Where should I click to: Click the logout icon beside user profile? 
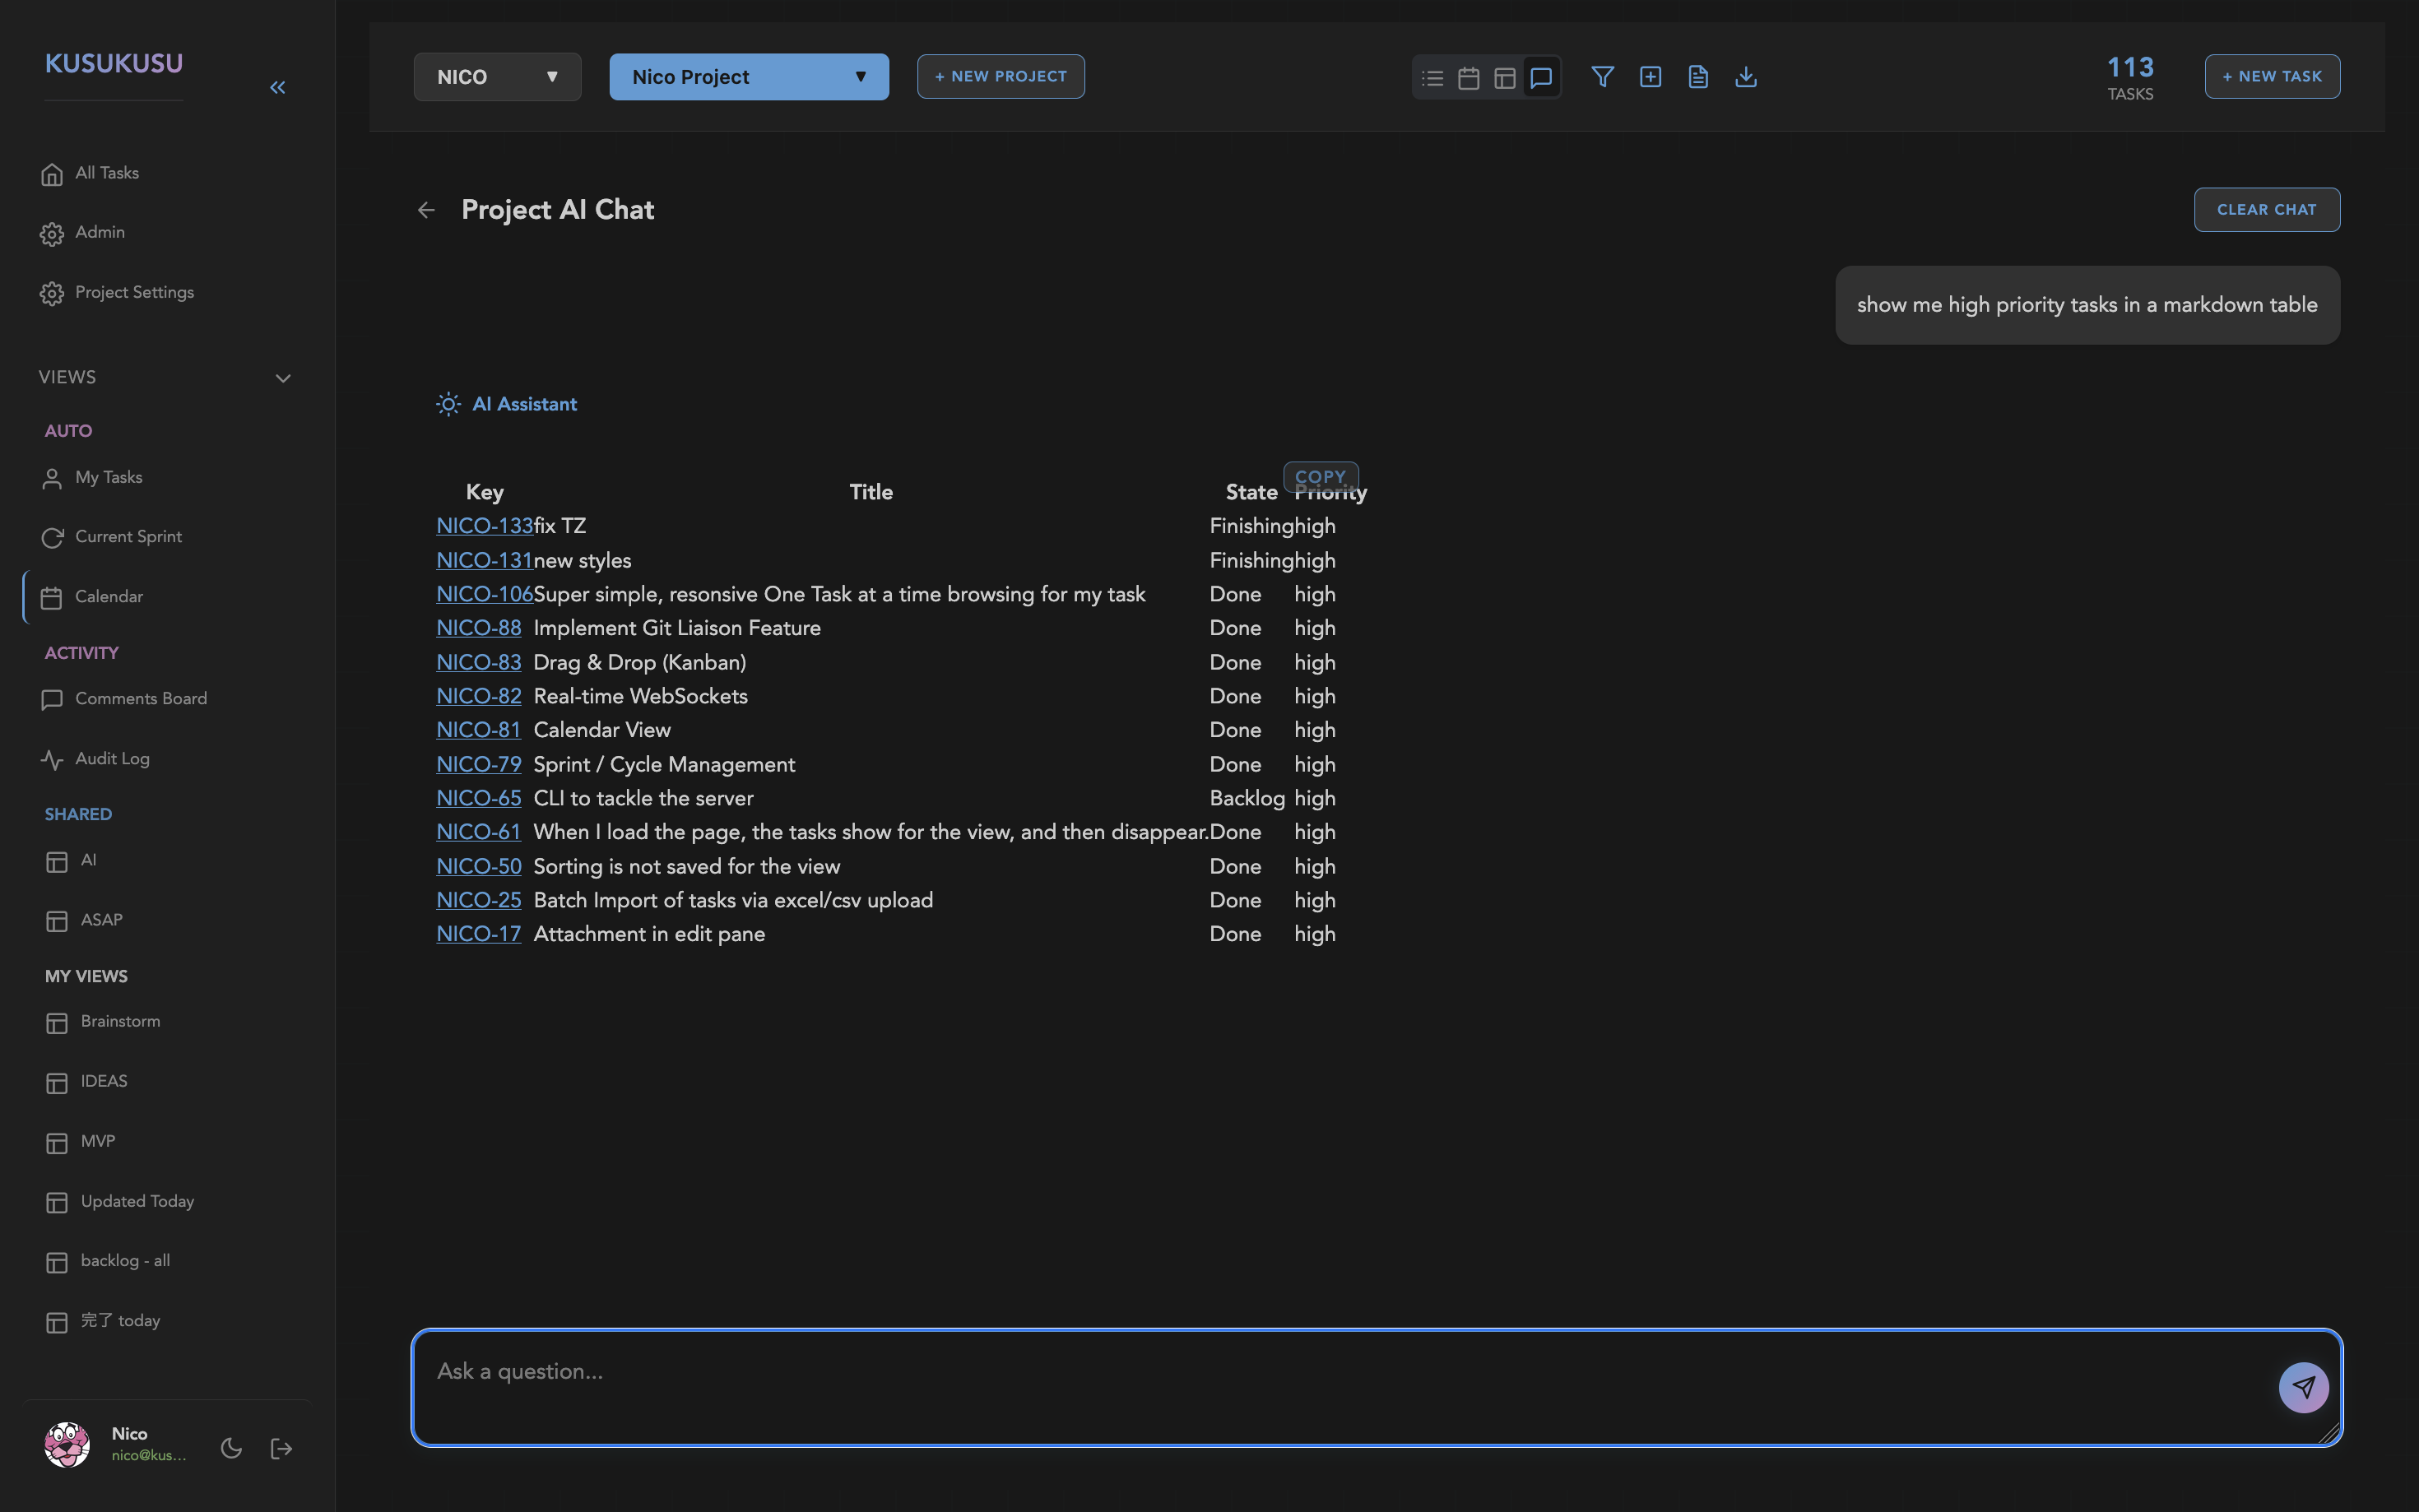pos(281,1448)
